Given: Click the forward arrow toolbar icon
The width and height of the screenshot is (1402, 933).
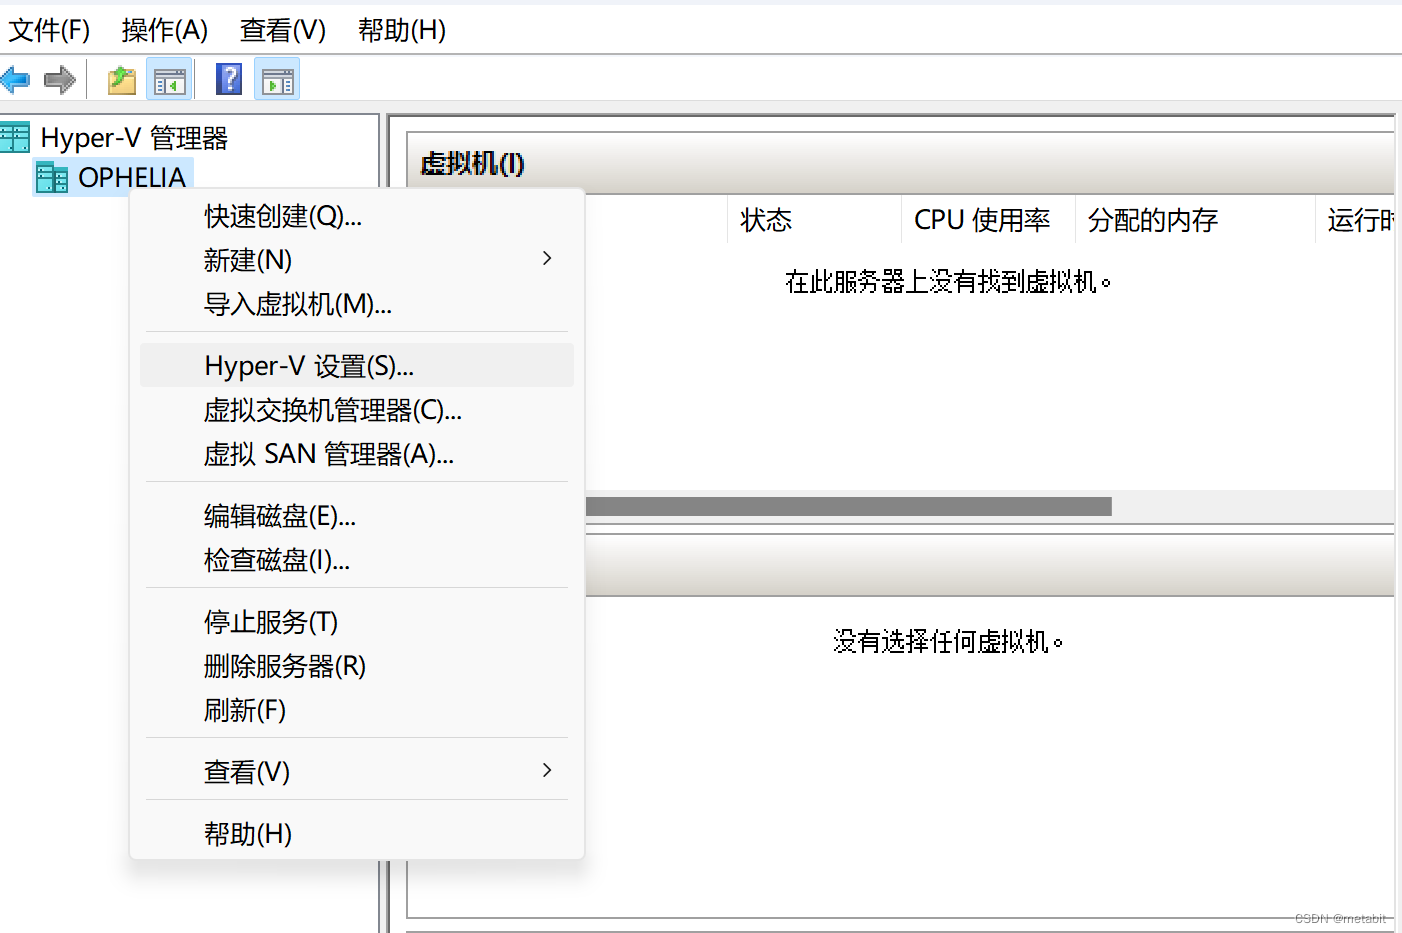Looking at the screenshot, I should (60, 79).
